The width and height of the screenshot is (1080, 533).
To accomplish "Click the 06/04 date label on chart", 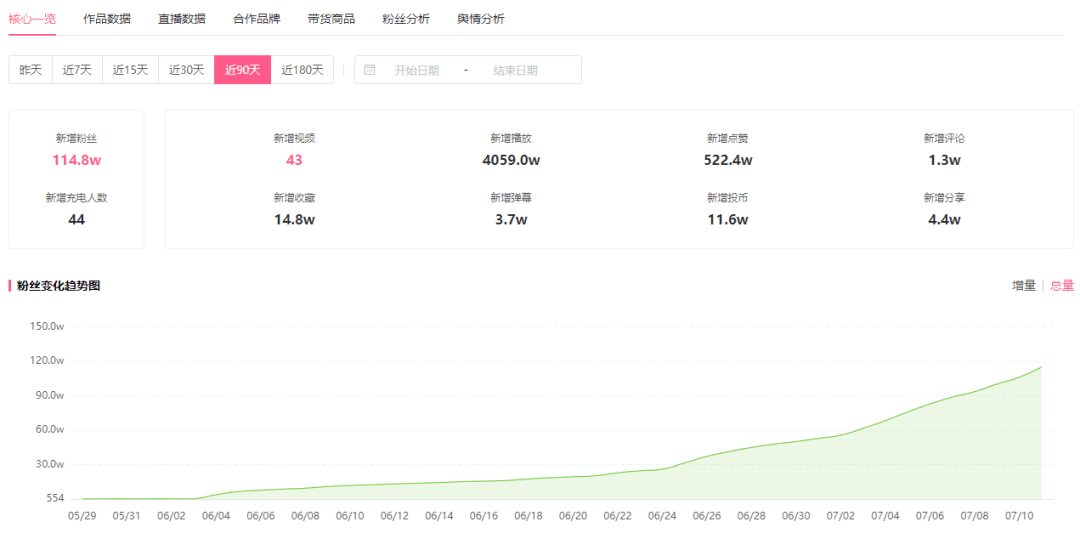I will [x=216, y=515].
